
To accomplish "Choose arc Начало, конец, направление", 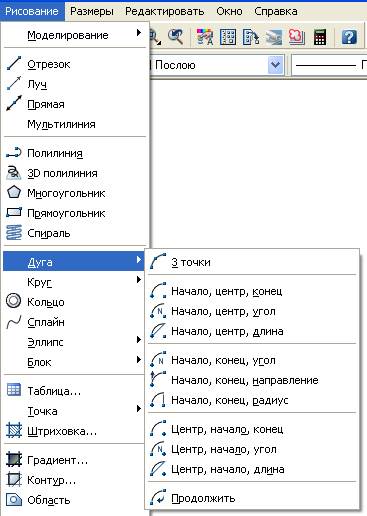I will click(x=252, y=380).
